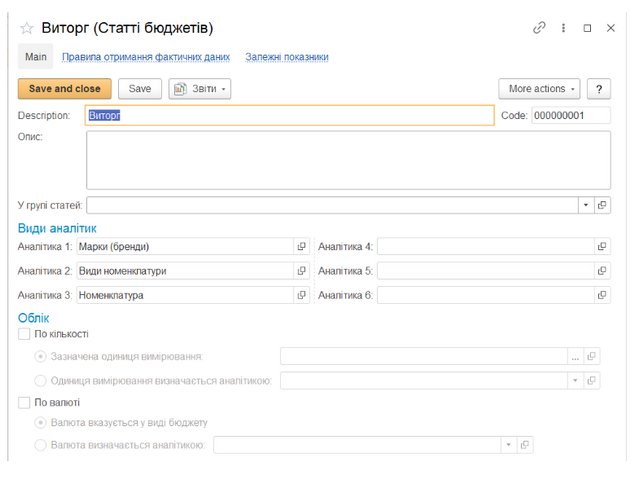Open item icon next to У групі статей
Image resolution: width=635 pixels, height=480 pixels.
[x=601, y=205]
